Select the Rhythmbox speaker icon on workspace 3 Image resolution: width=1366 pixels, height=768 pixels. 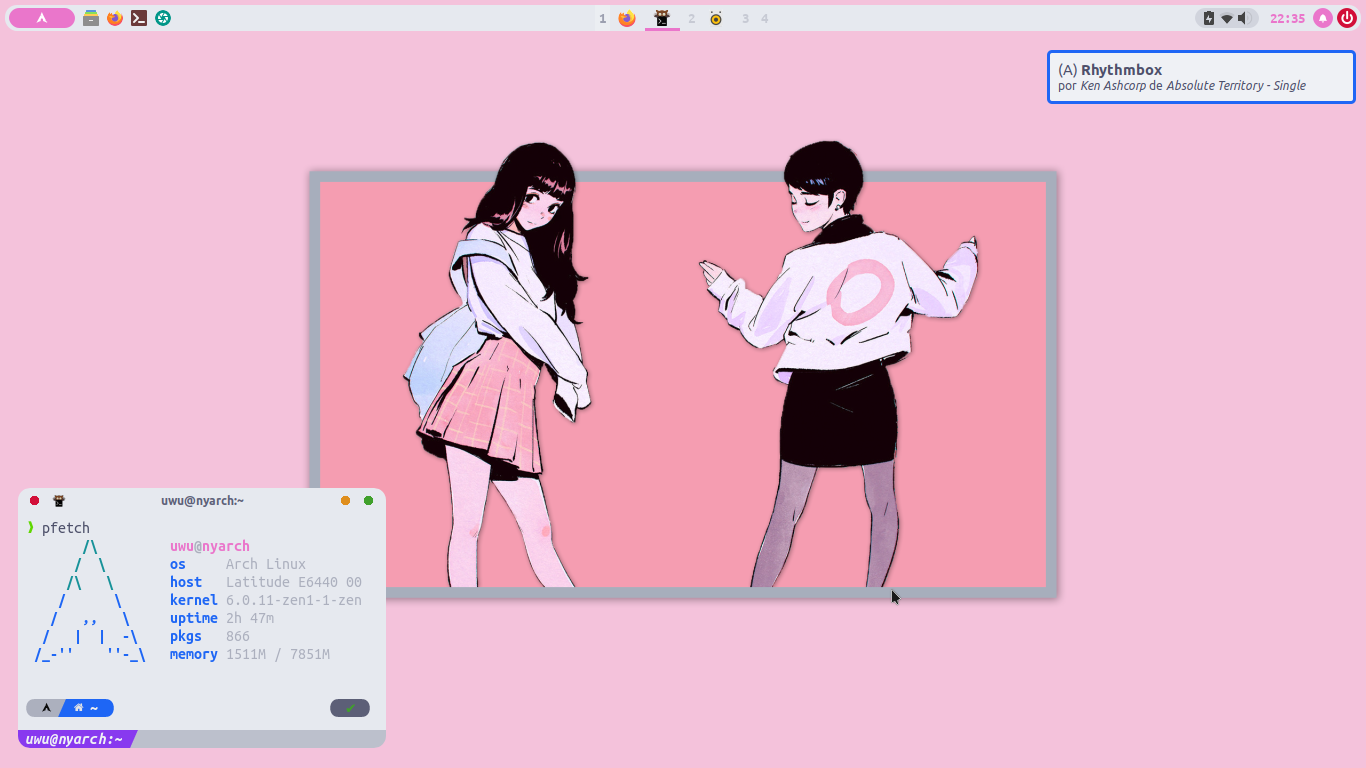(716, 17)
